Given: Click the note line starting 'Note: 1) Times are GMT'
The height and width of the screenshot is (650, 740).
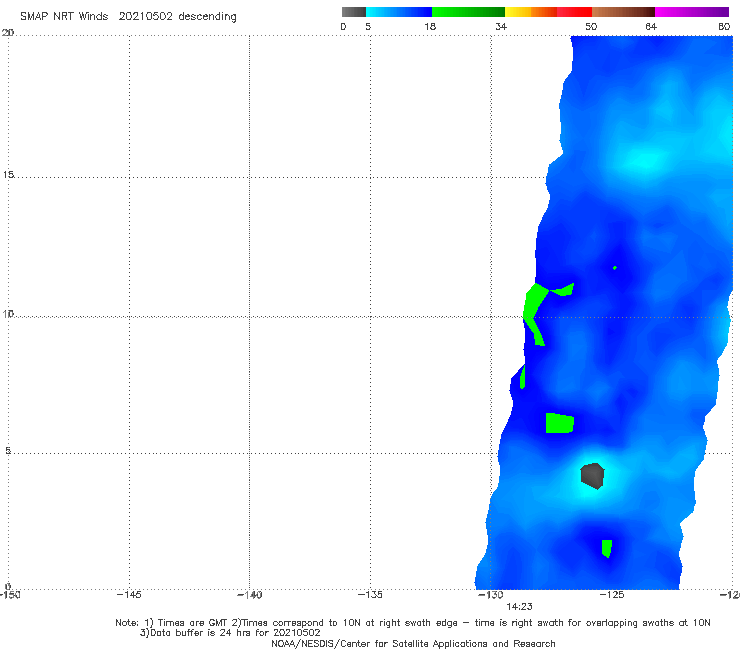Looking at the screenshot, I should pyautogui.click(x=412, y=623).
